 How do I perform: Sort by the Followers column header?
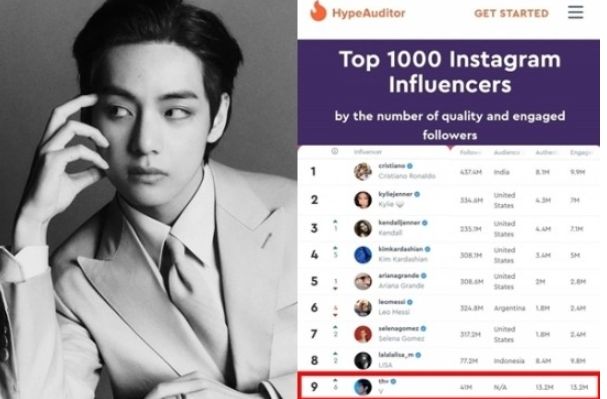pyautogui.click(x=470, y=152)
